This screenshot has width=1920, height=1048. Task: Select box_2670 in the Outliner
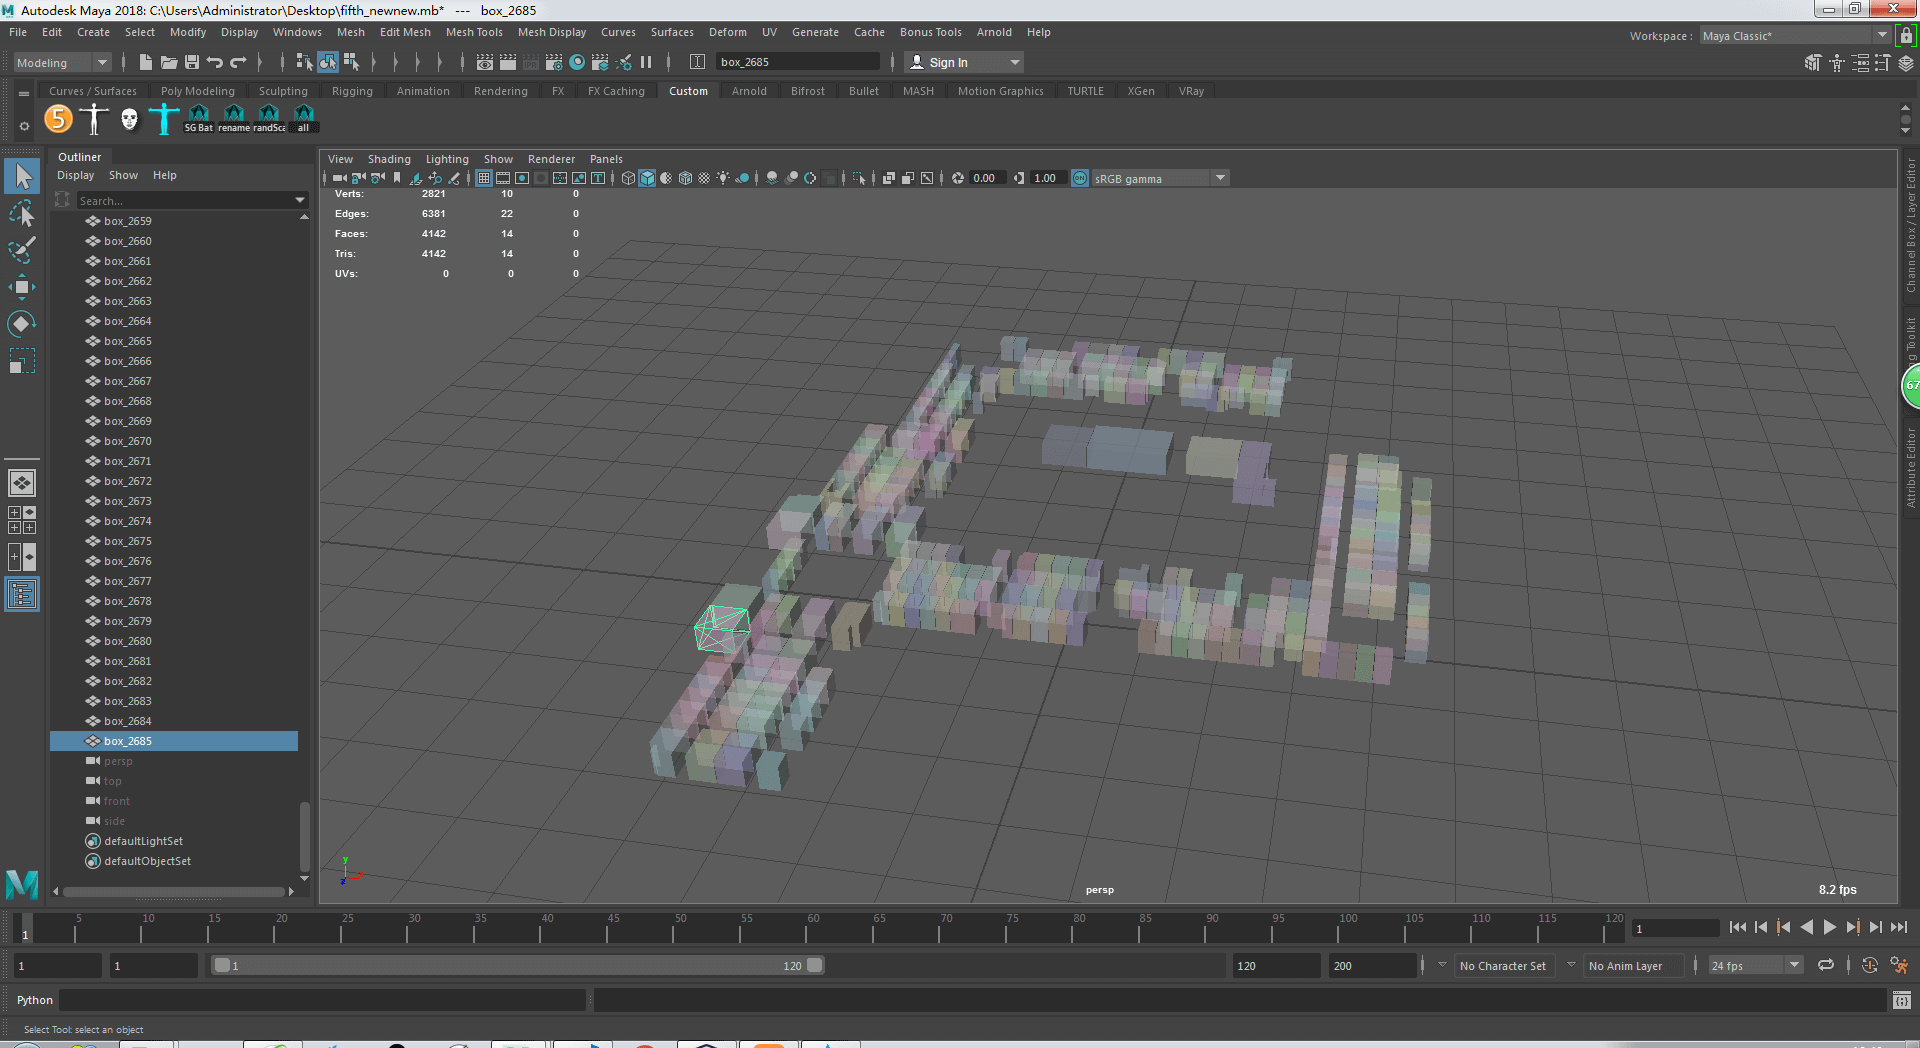128,441
